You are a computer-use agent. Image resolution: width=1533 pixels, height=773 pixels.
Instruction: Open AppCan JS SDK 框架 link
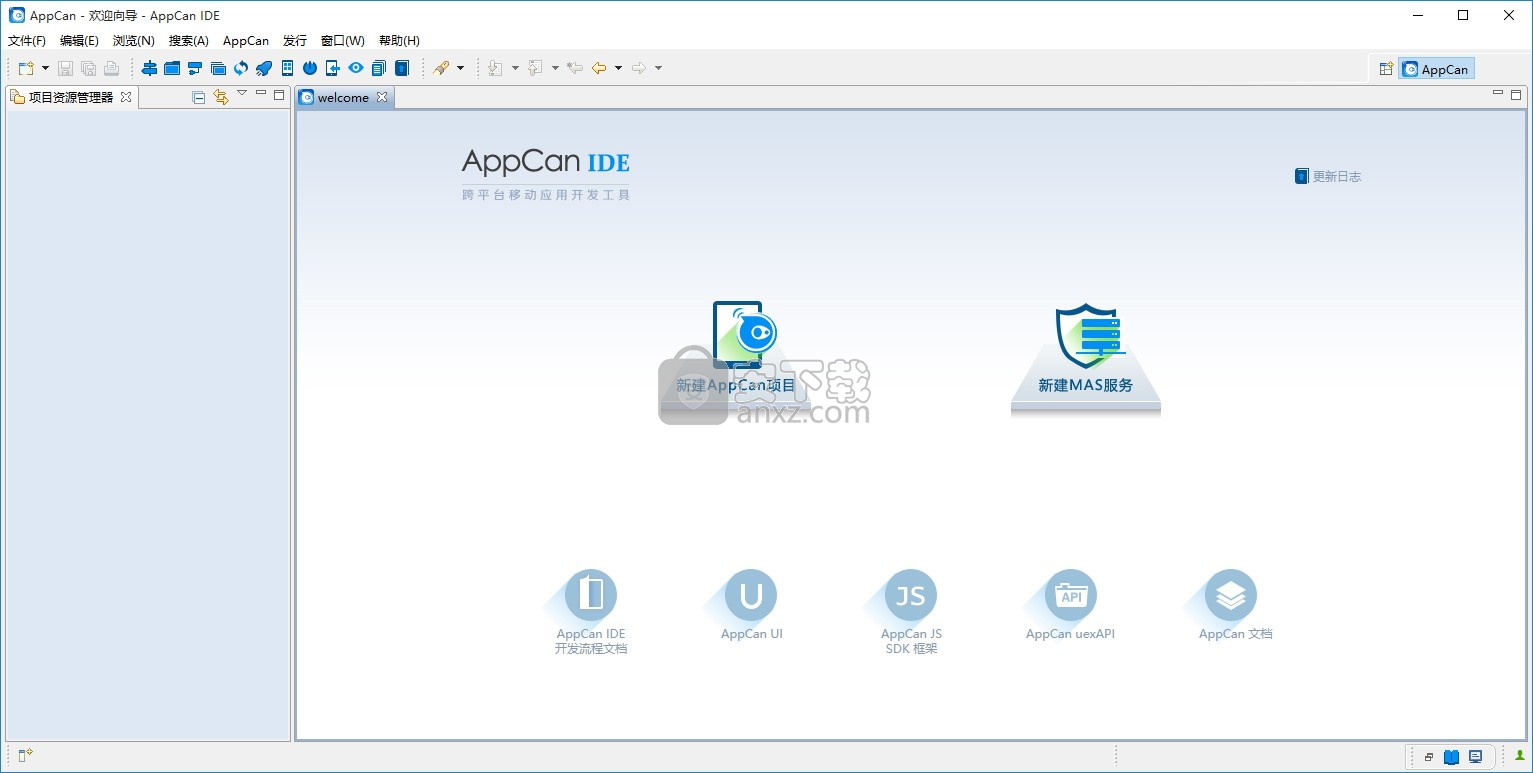[x=911, y=612]
